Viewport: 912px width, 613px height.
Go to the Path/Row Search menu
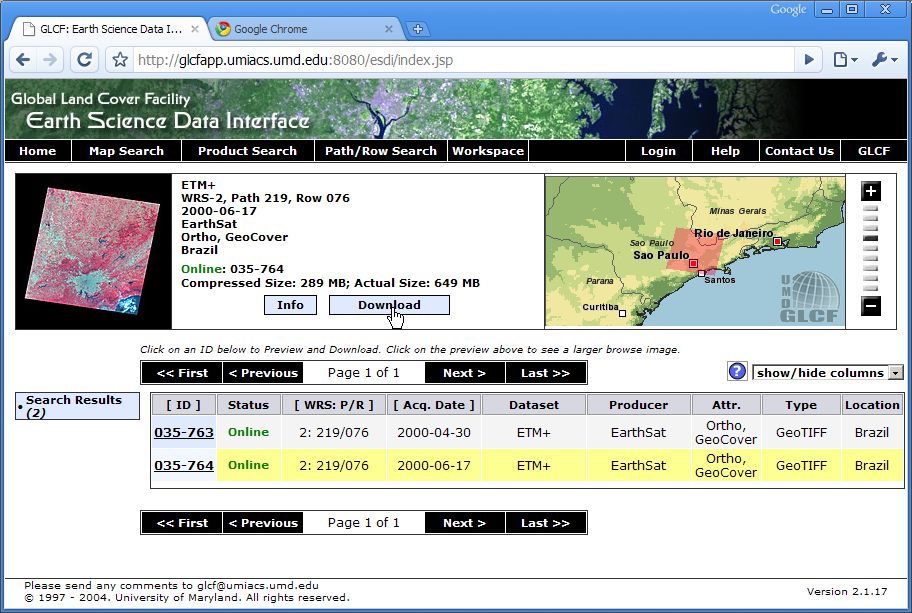380,151
